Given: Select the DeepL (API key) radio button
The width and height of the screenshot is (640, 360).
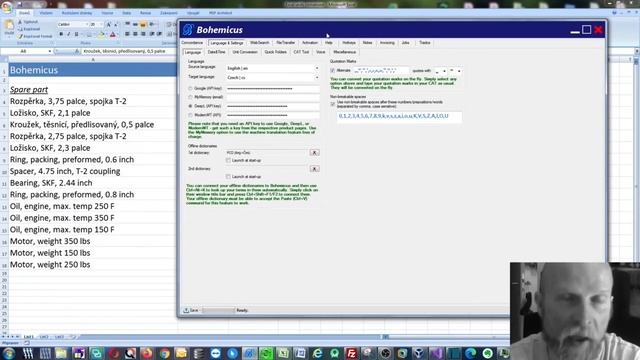Looking at the screenshot, I should pyautogui.click(x=190, y=106).
